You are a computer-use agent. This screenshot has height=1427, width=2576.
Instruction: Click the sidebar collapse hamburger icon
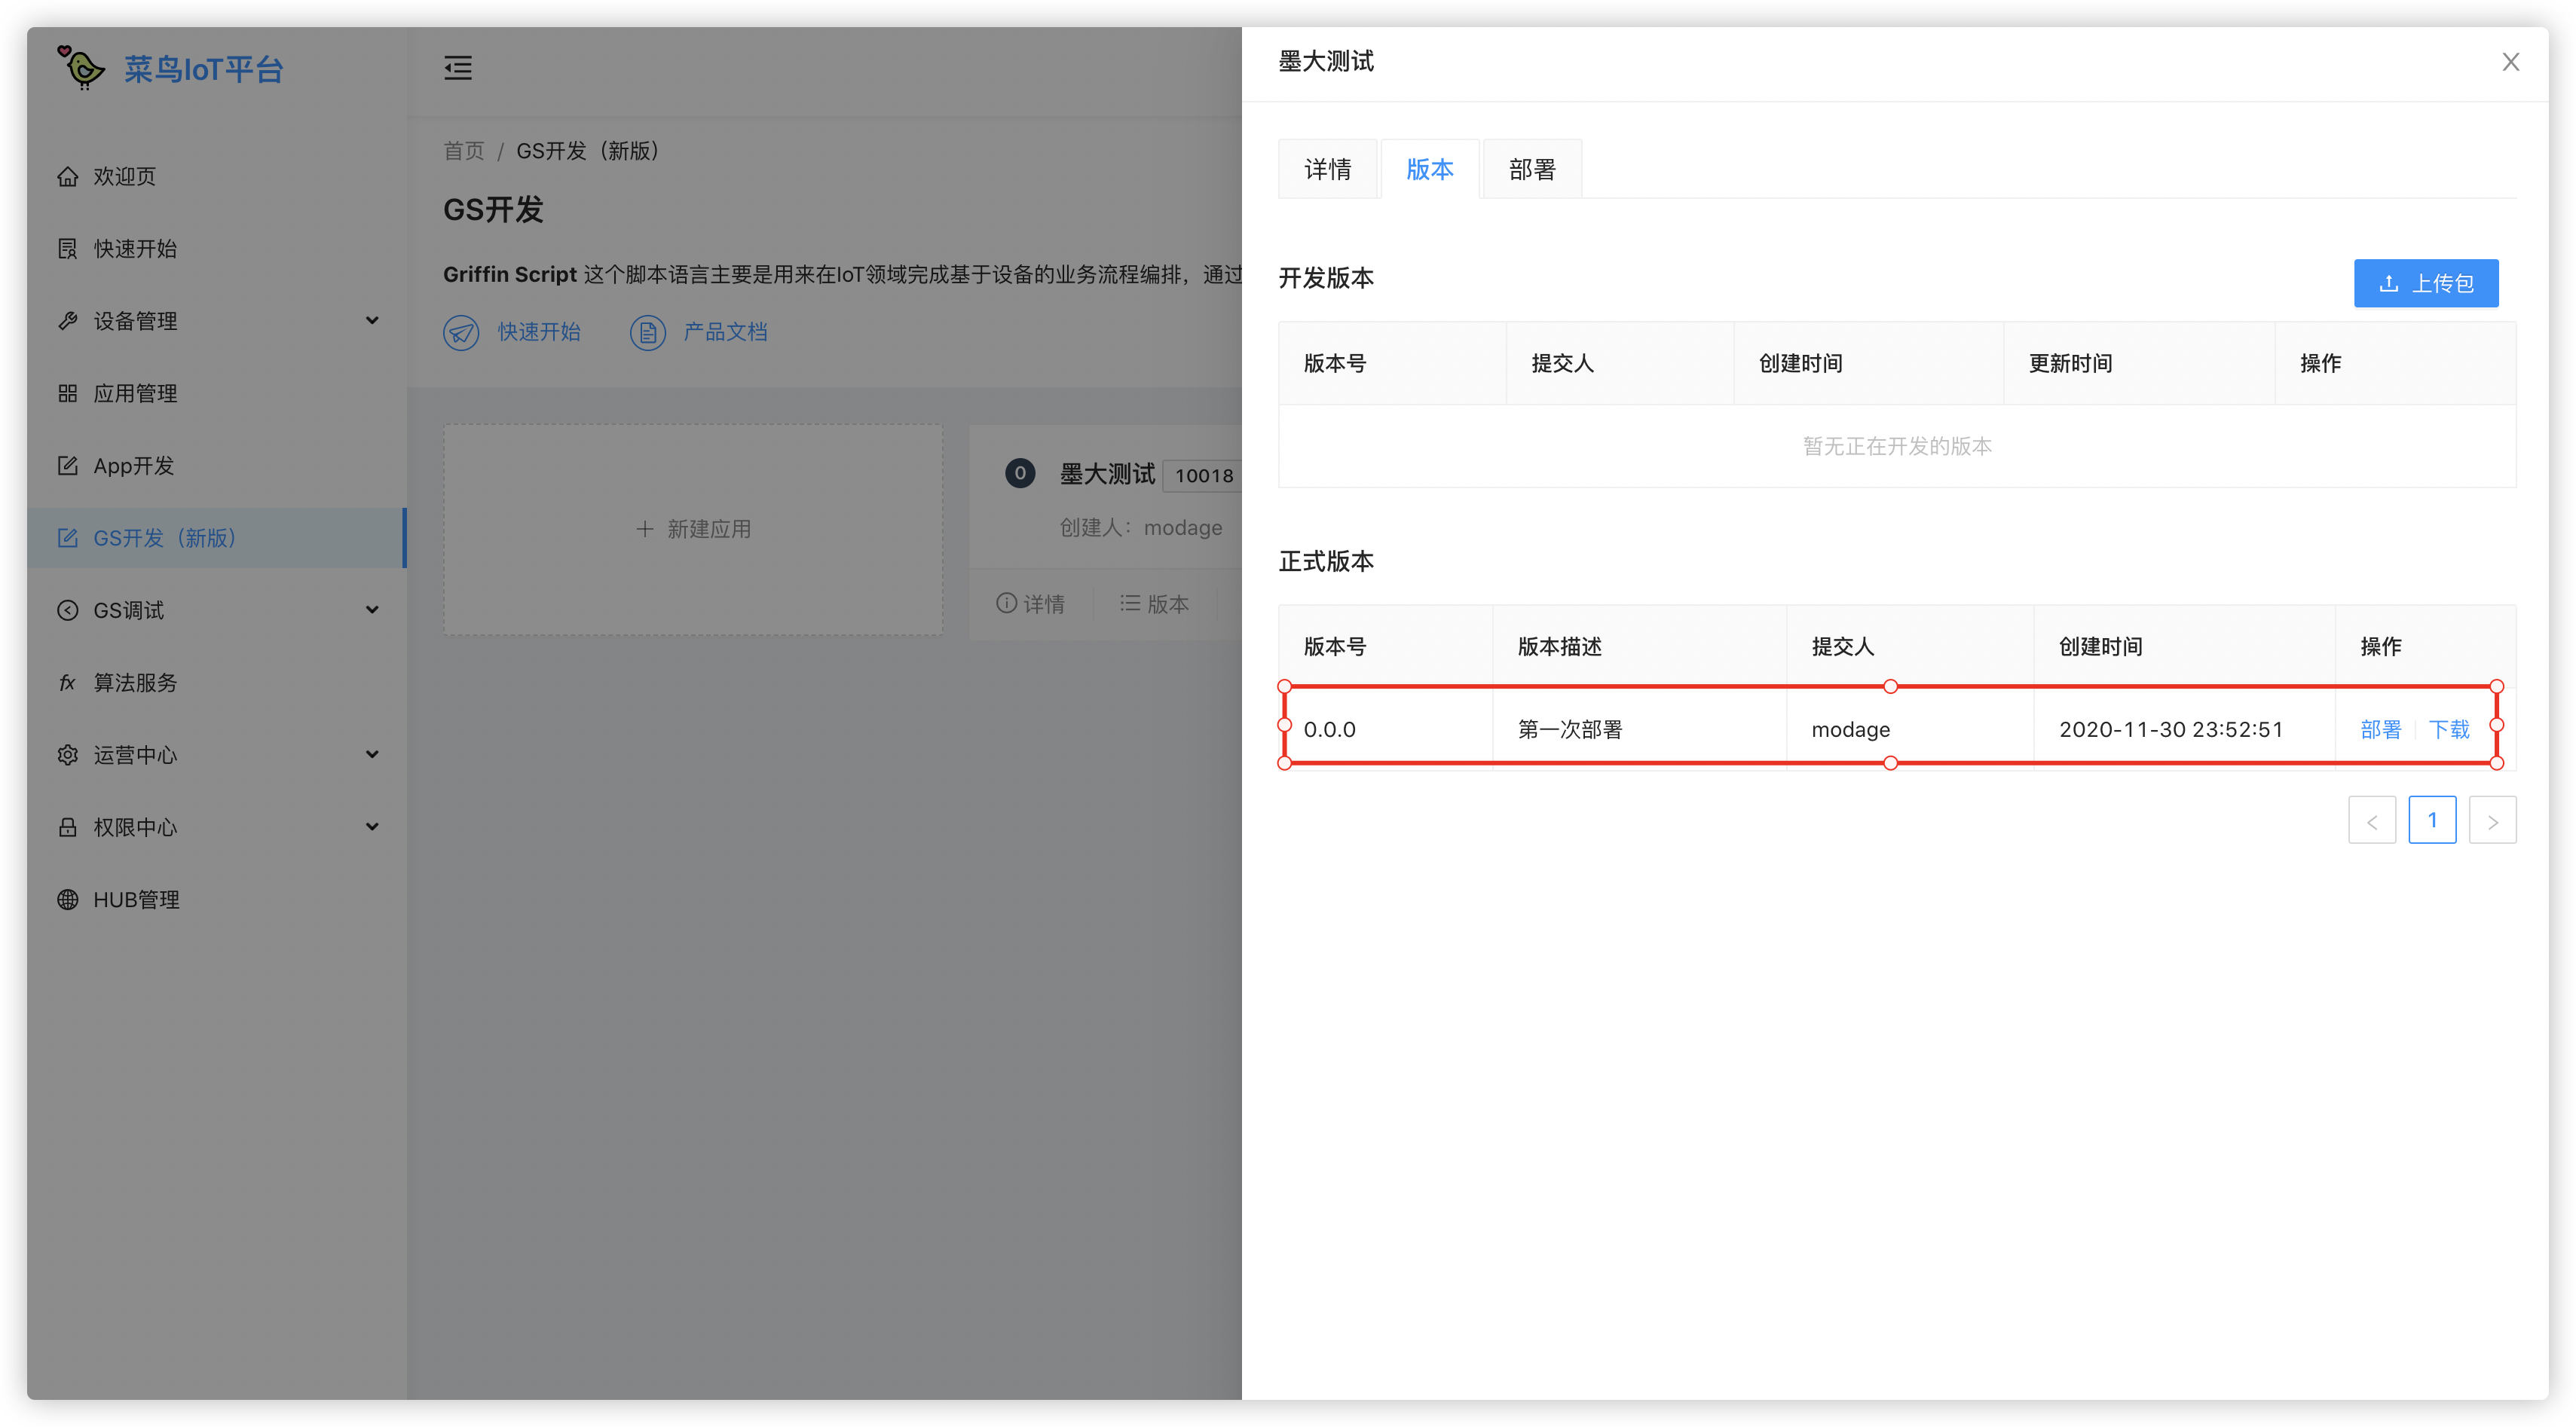click(458, 68)
